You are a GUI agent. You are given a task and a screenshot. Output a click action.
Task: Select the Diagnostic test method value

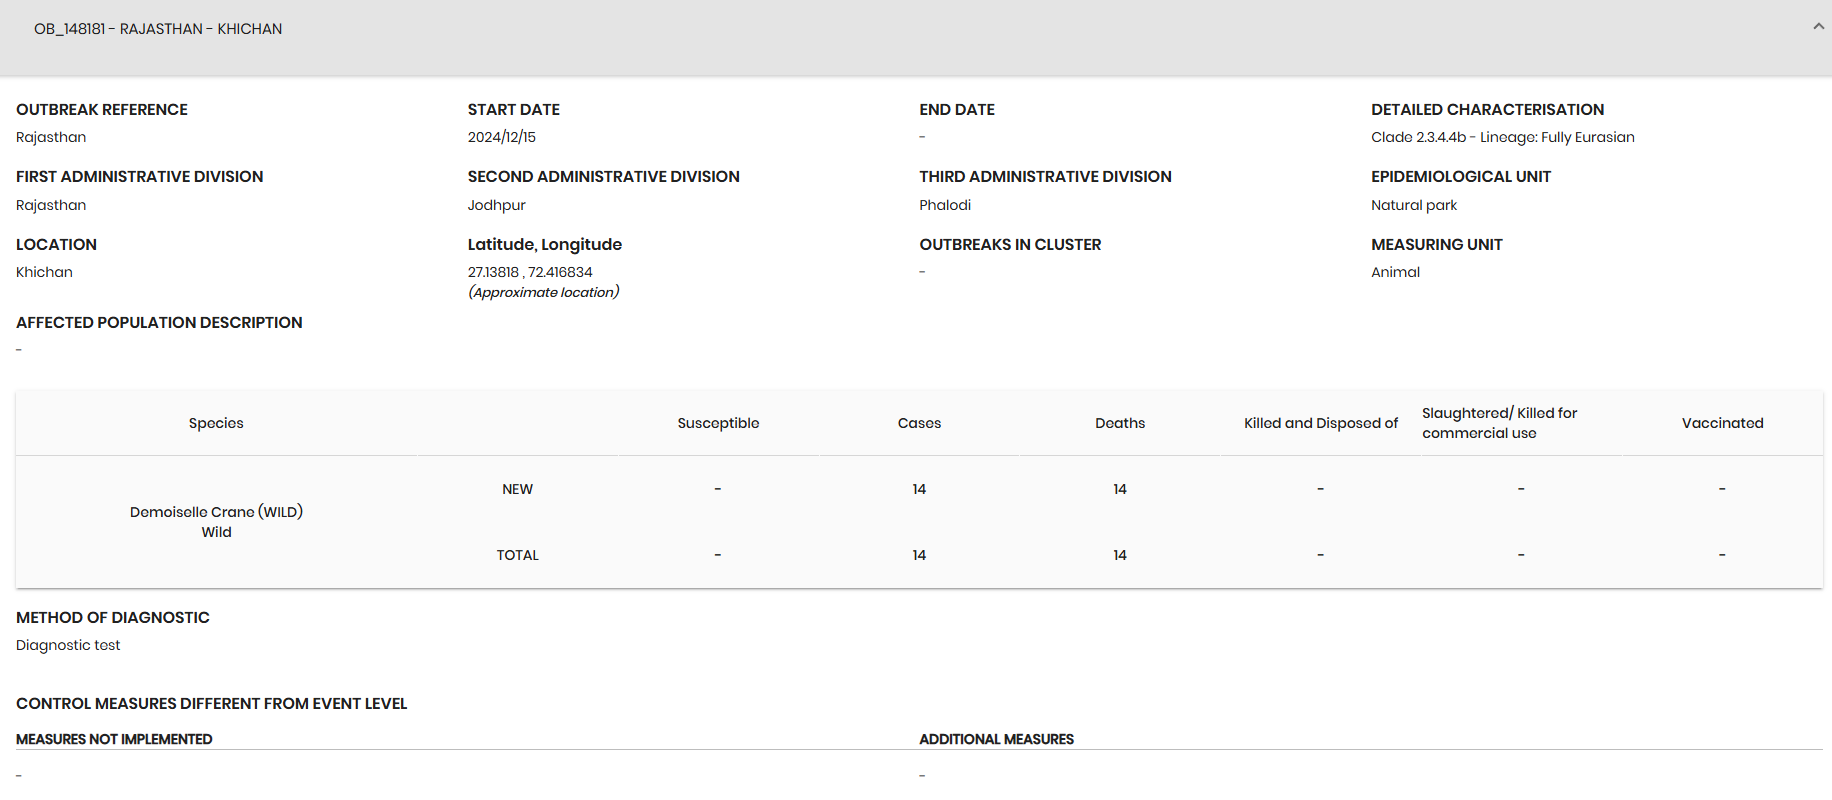point(68,645)
